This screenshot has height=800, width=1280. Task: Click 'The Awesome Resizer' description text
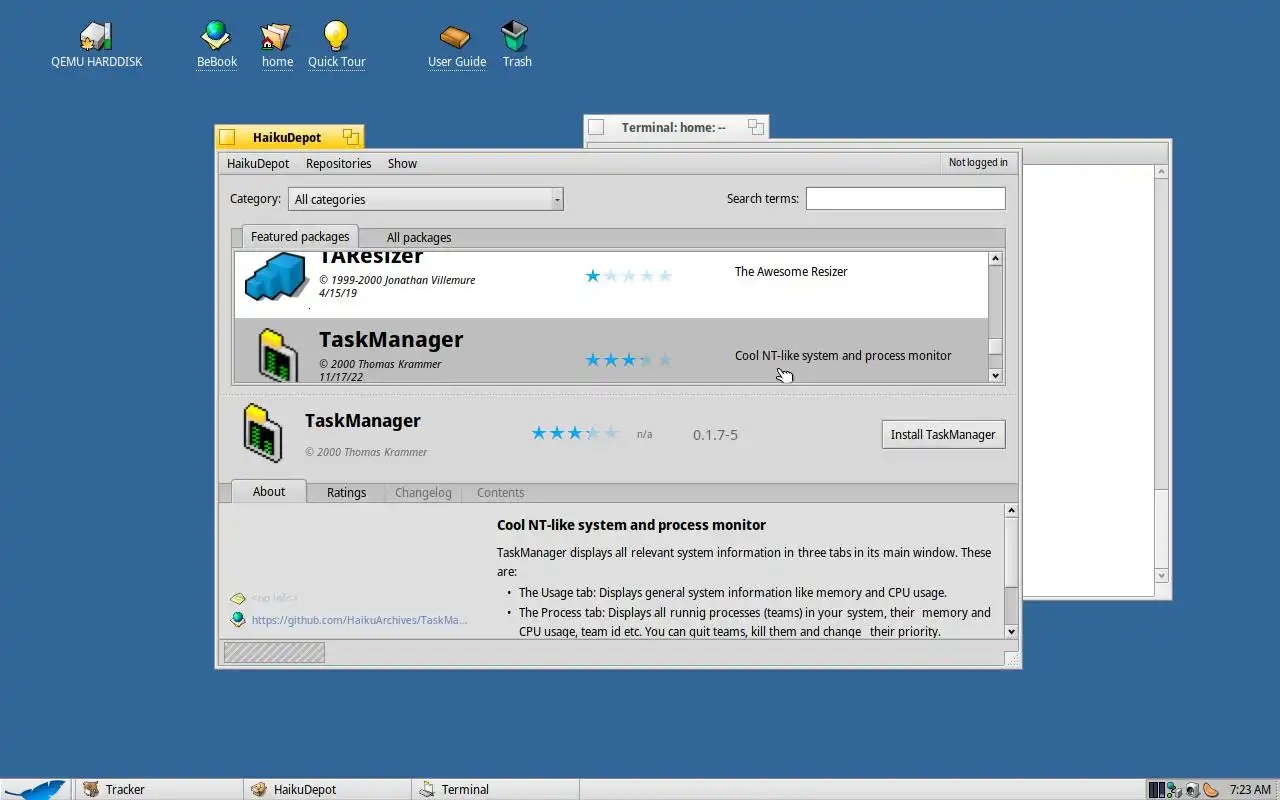click(791, 271)
